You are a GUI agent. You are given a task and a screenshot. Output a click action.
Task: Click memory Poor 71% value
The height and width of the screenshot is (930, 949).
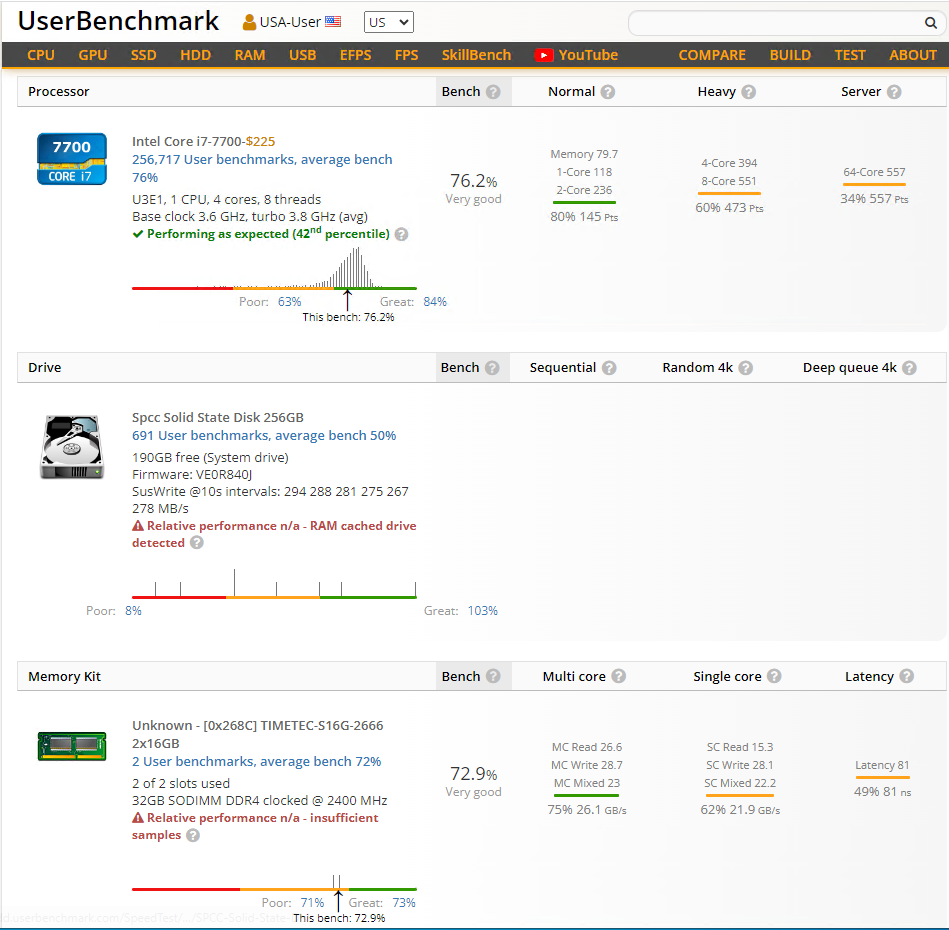312,903
